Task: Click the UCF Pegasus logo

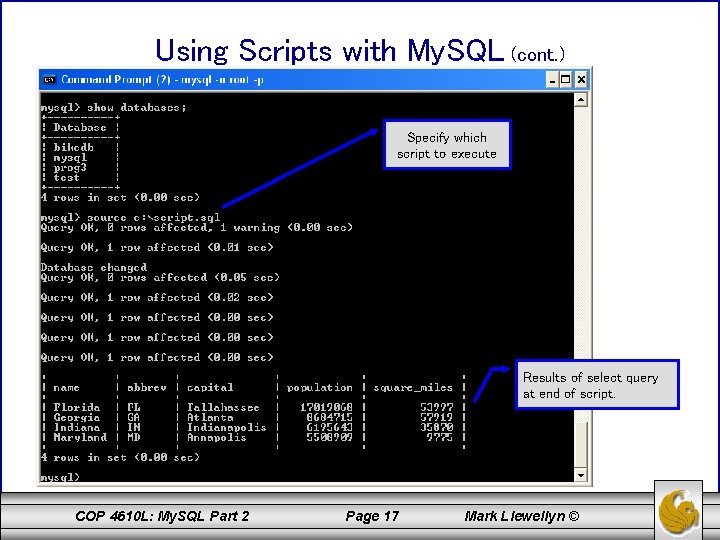Action: click(x=679, y=511)
